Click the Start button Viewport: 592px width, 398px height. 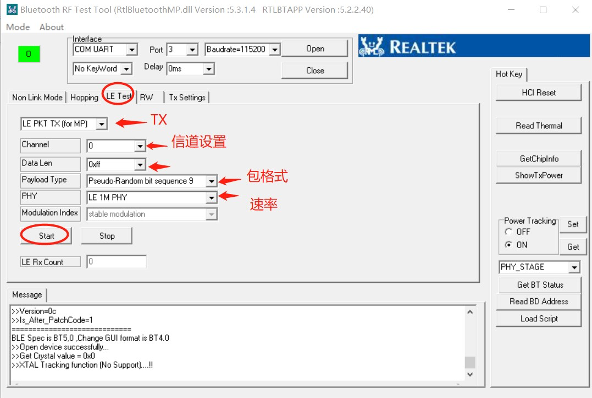pos(46,236)
